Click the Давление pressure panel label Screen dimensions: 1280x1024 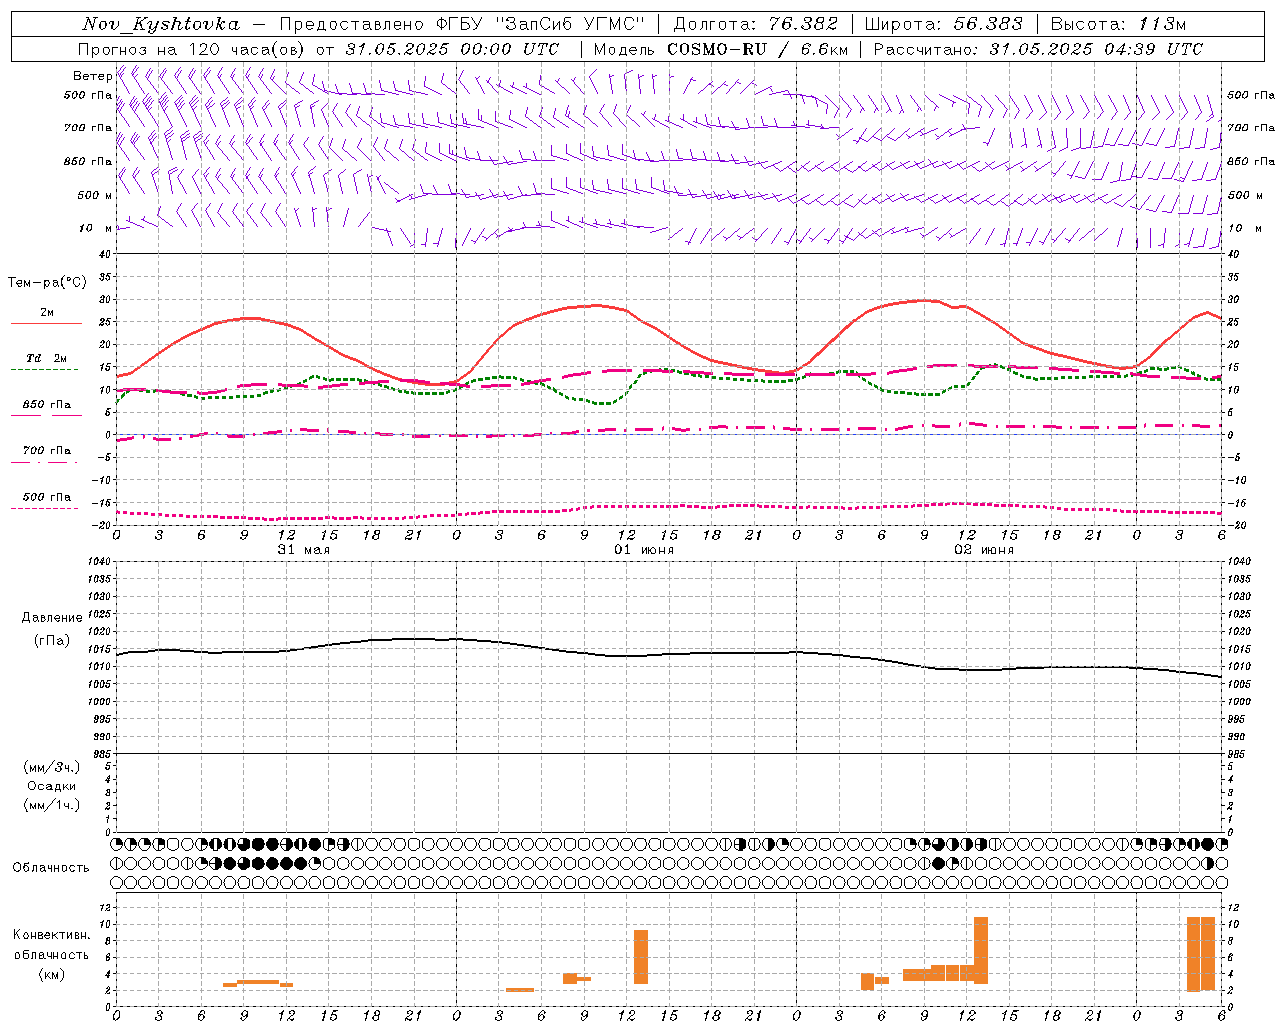point(52,618)
